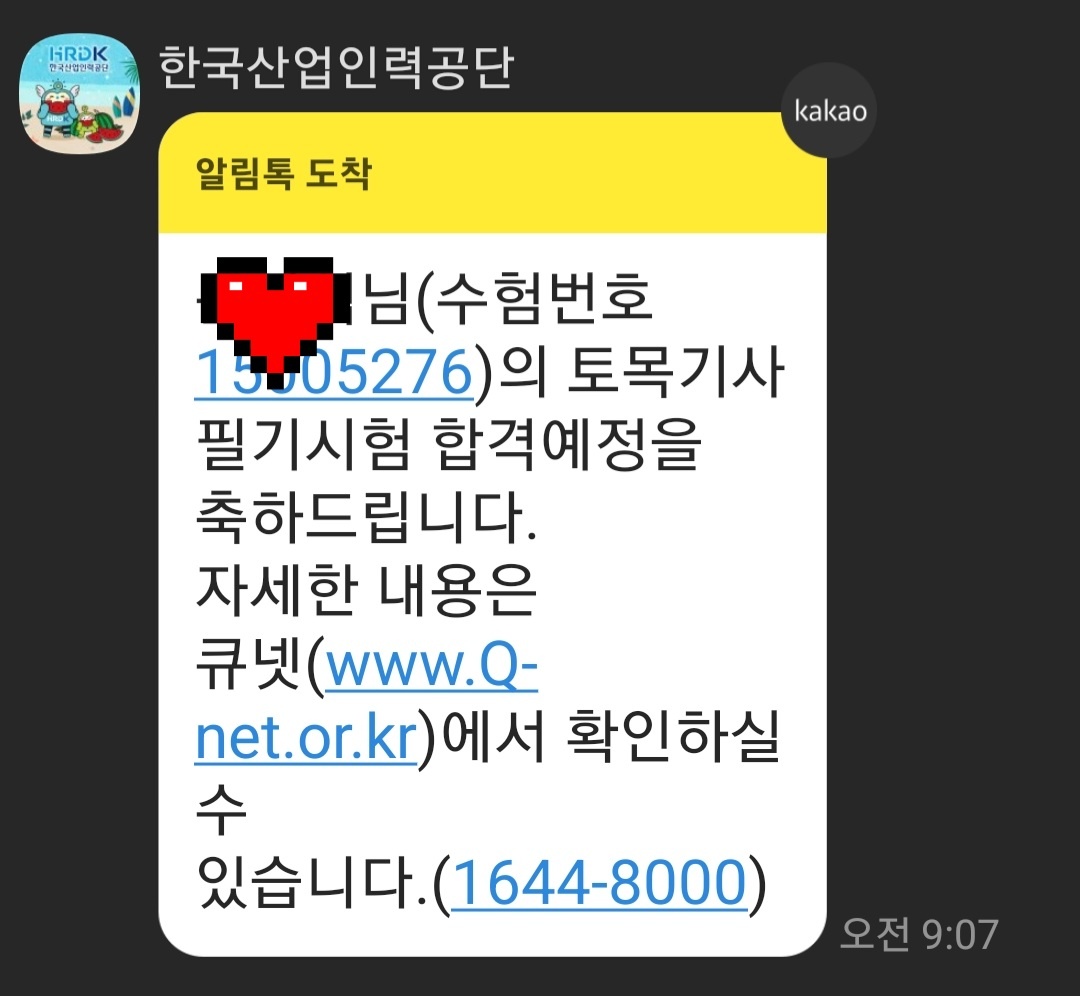The height and width of the screenshot is (996, 1080).
Task: Tap 있습니다. at the message end
Action: [x=312, y=882]
